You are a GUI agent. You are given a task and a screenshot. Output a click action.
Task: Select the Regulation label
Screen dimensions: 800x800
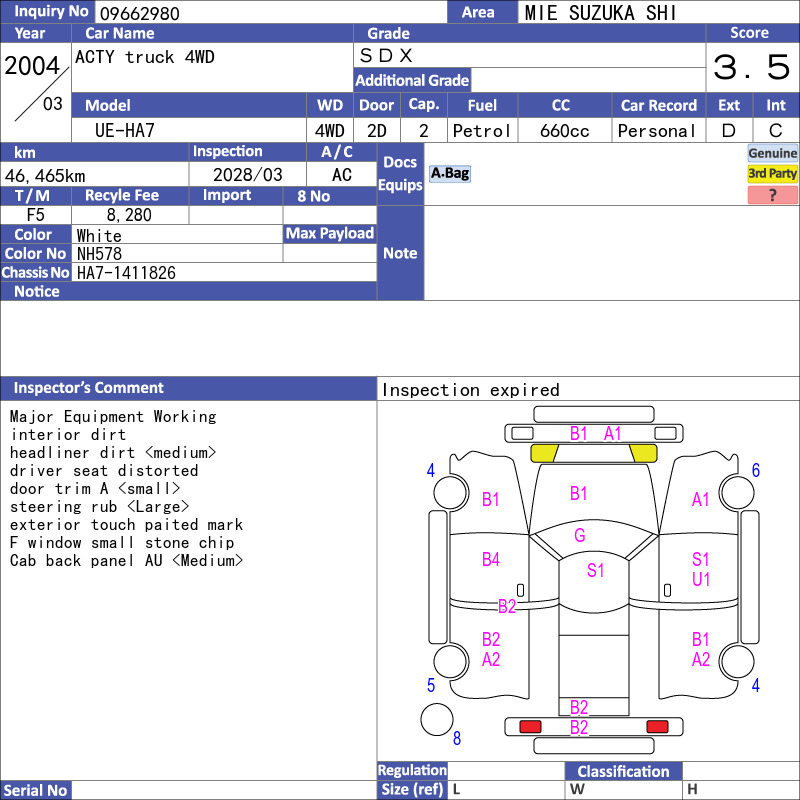[x=412, y=770]
